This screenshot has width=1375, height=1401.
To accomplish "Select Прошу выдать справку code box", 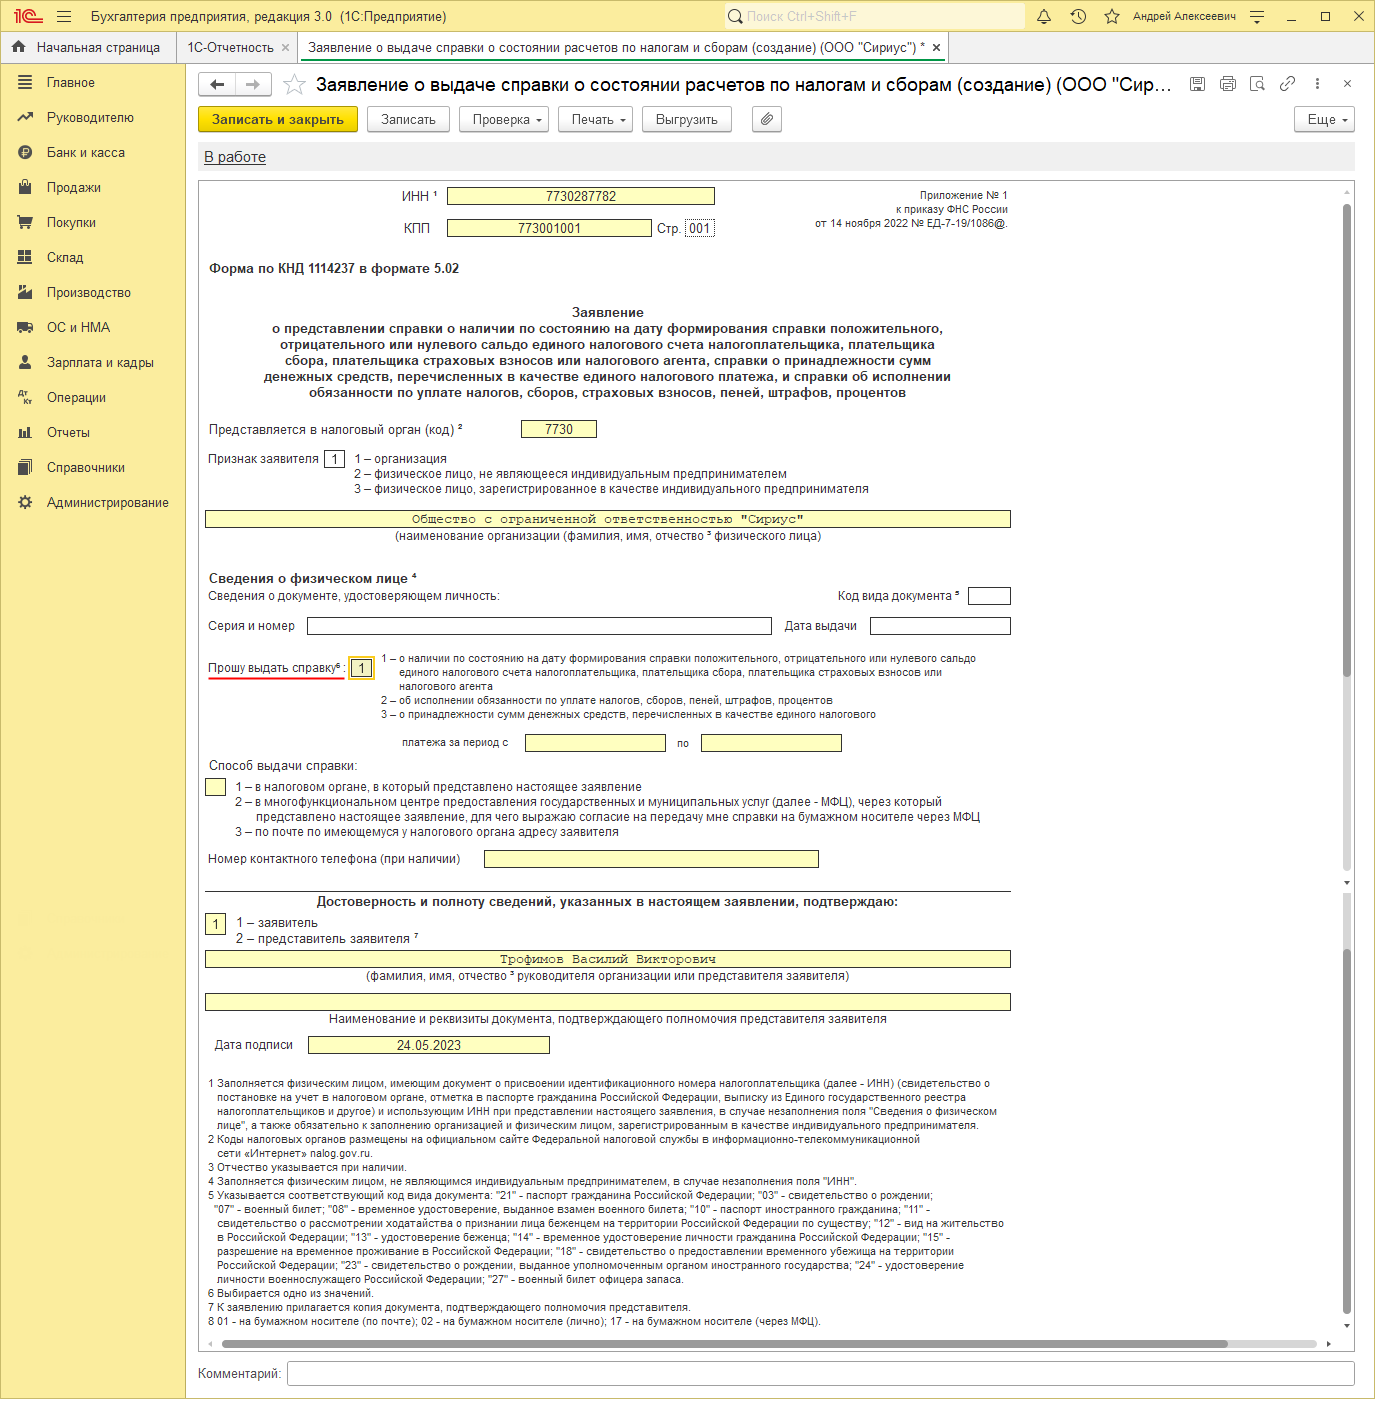I will (x=362, y=668).
